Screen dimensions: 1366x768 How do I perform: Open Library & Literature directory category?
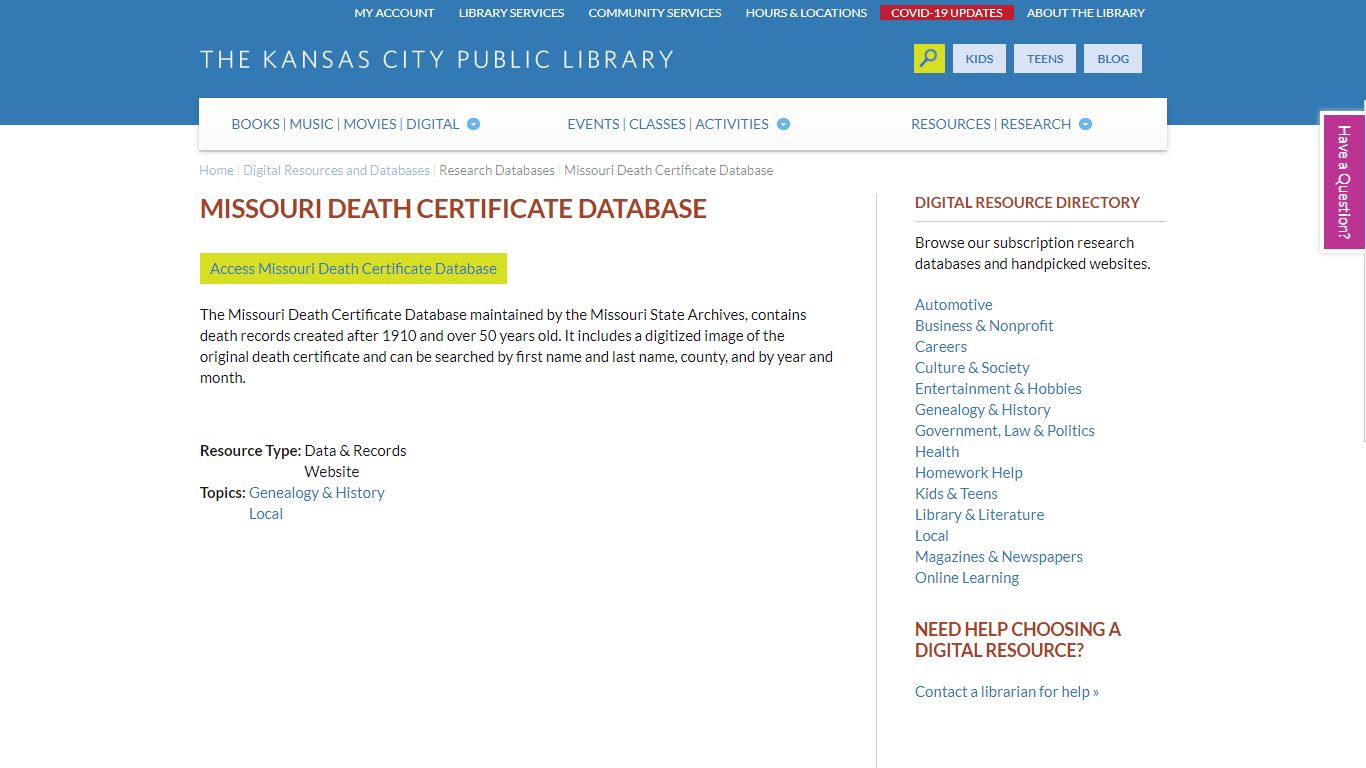pos(979,515)
